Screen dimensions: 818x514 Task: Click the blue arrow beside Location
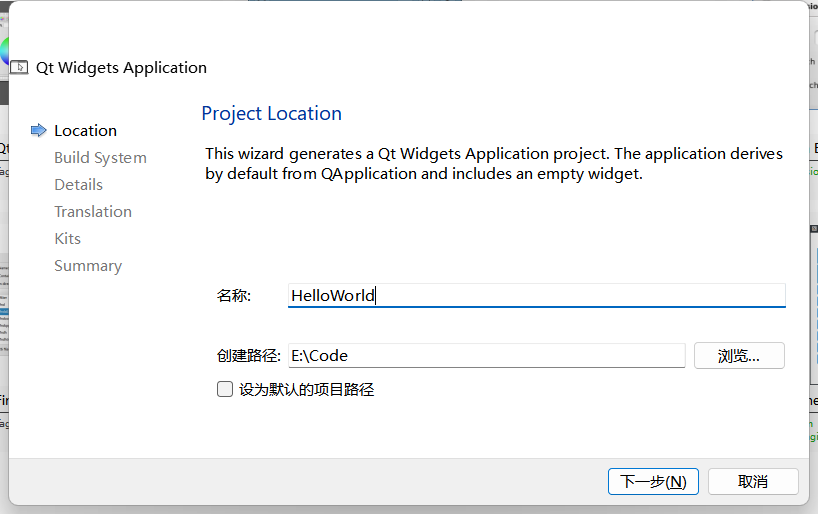[39, 130]
